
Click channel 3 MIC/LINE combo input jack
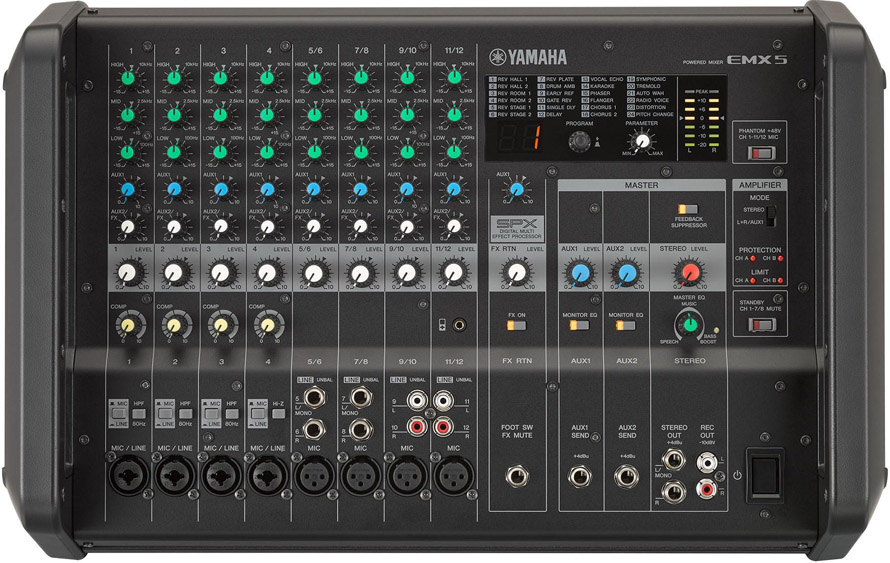222,475
